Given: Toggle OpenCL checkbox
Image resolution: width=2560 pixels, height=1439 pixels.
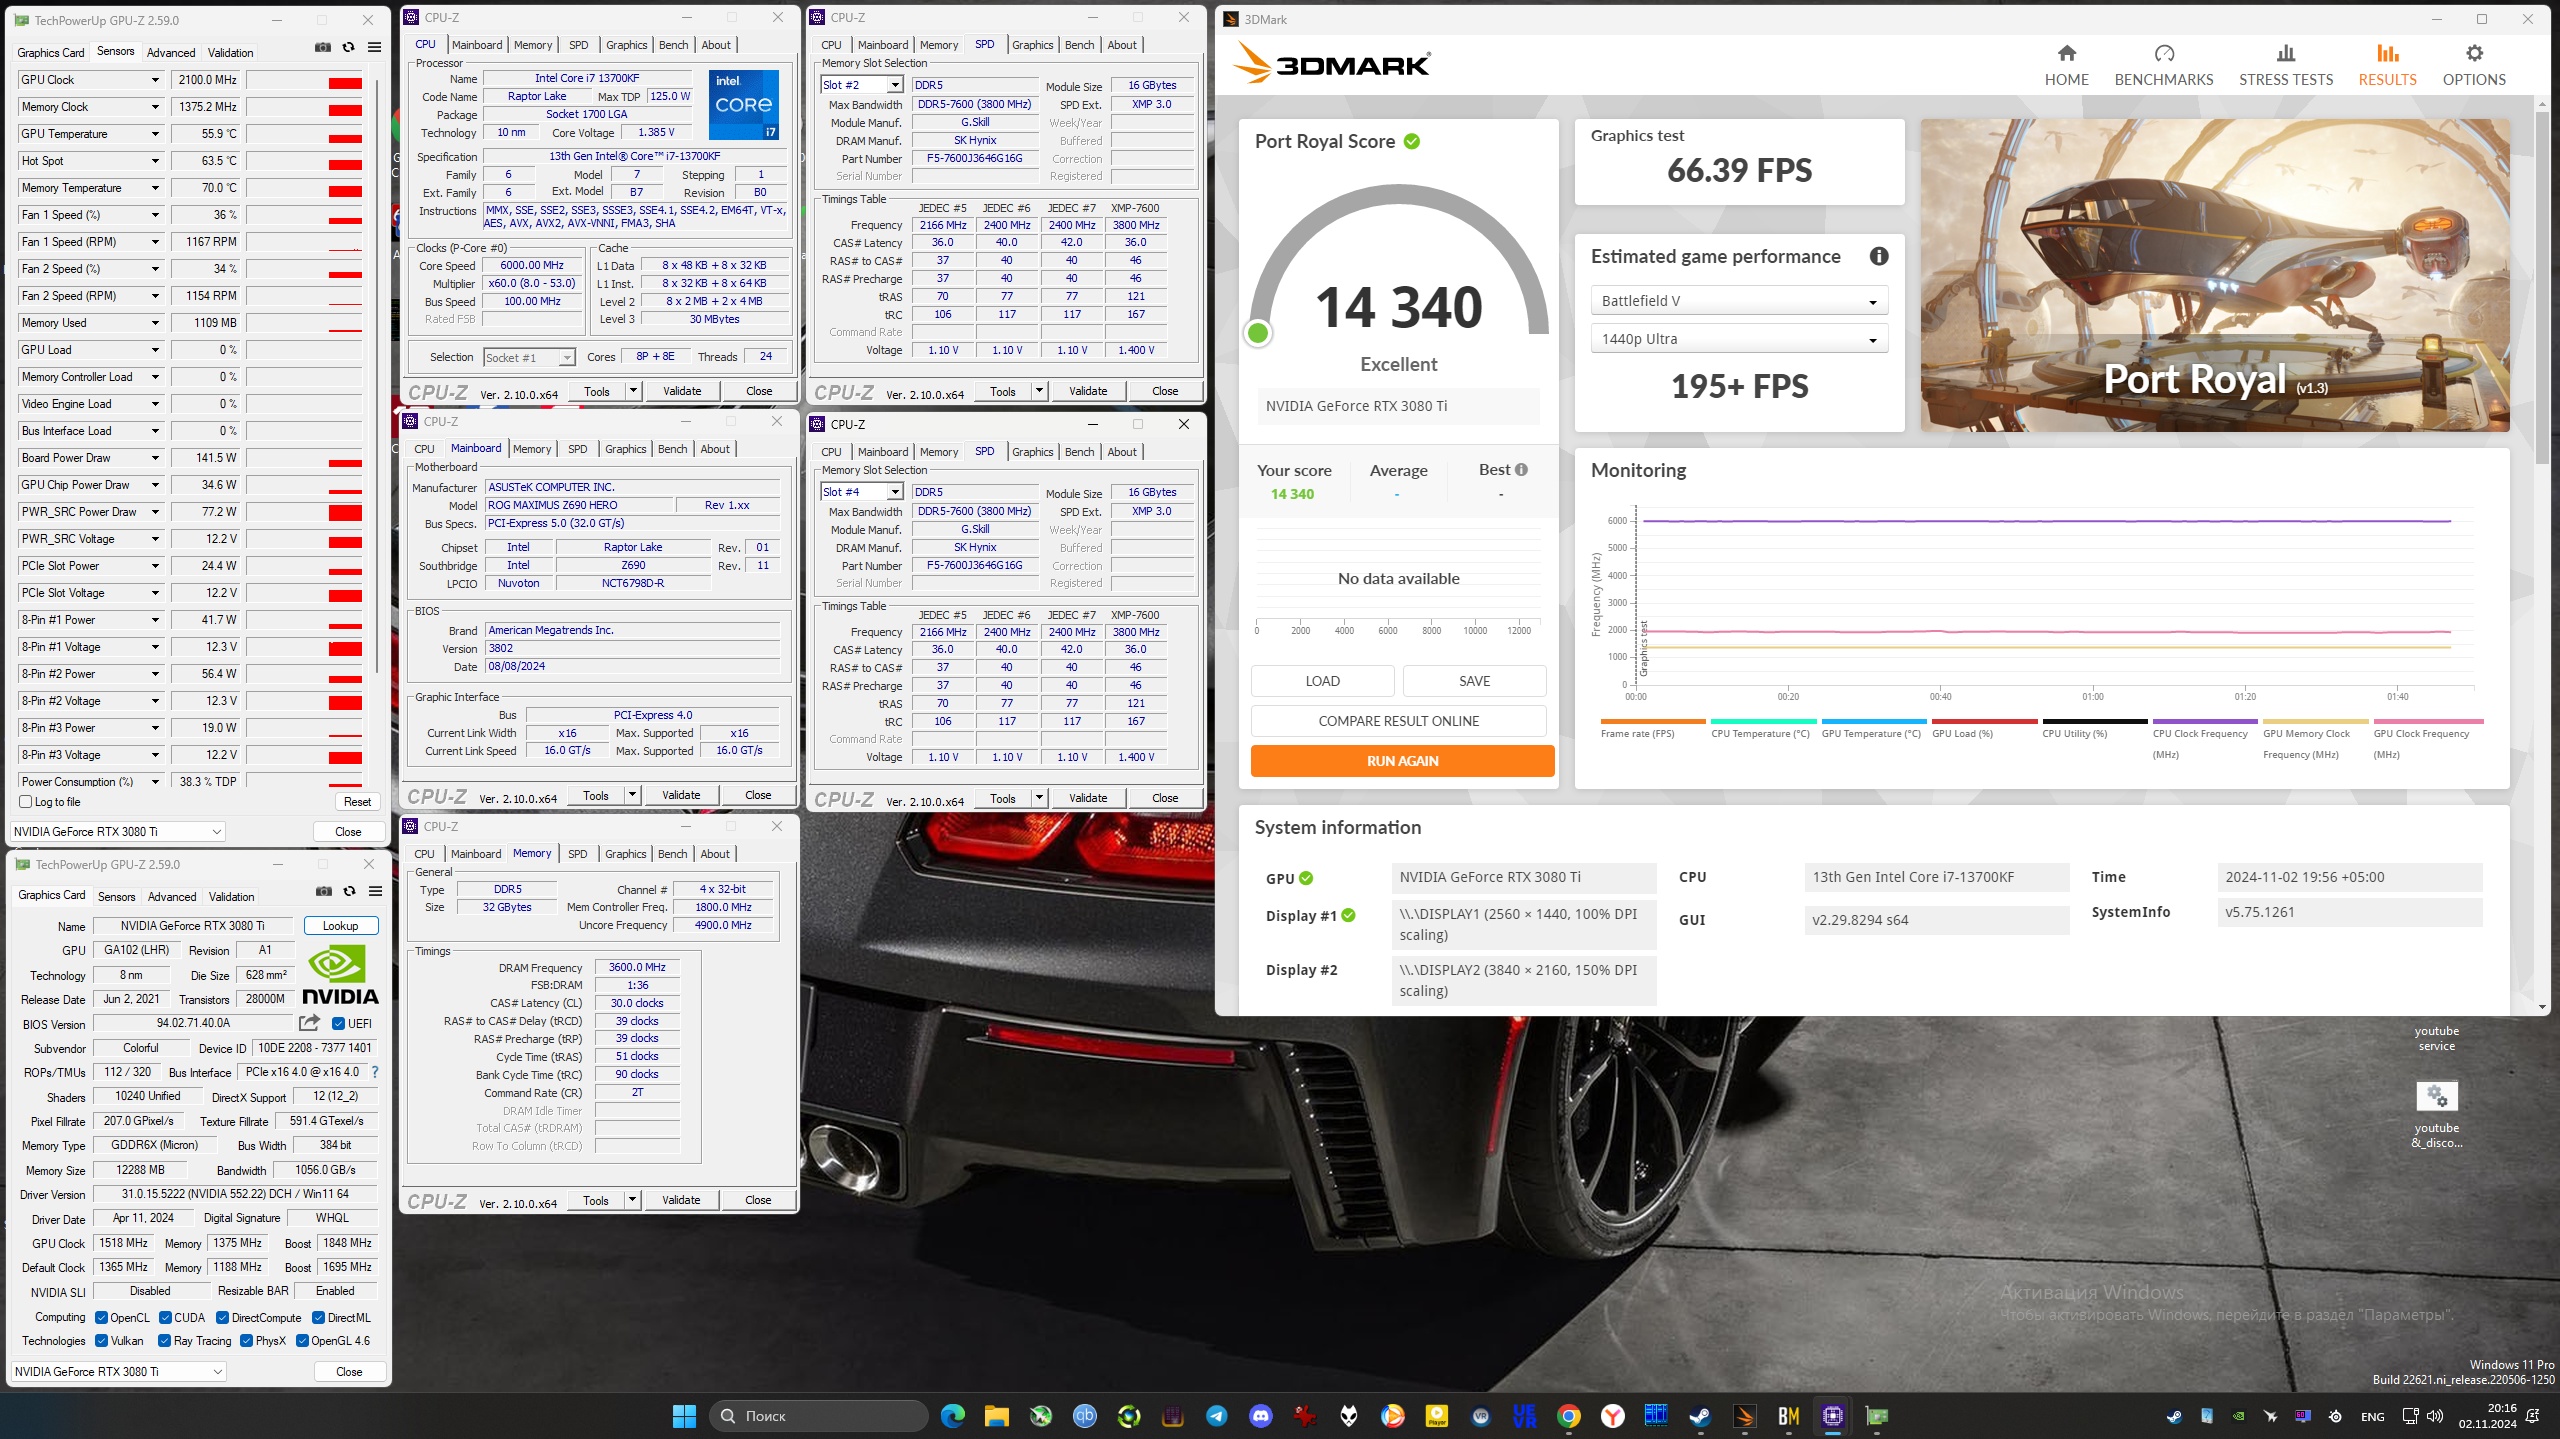Looking at the screenshot, I should (x=101, y=1318).
